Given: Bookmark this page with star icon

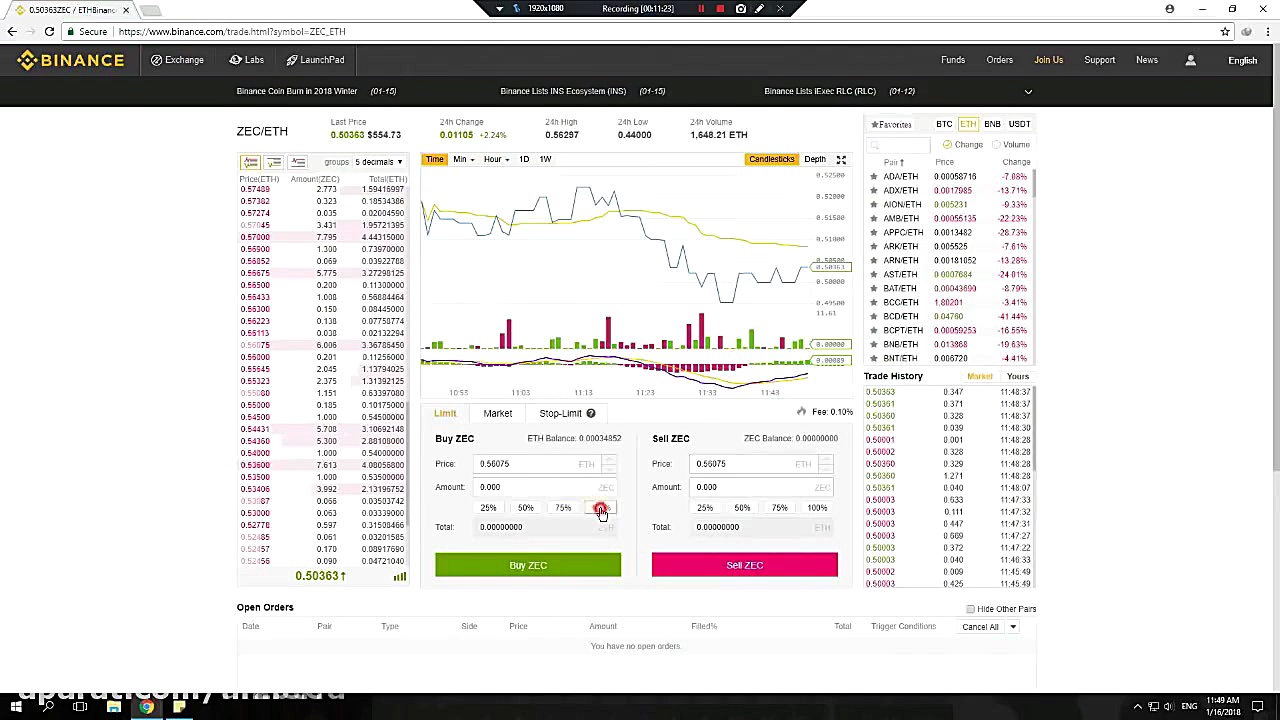Looking at the screenshot, I should click(x=1224, y=32).
